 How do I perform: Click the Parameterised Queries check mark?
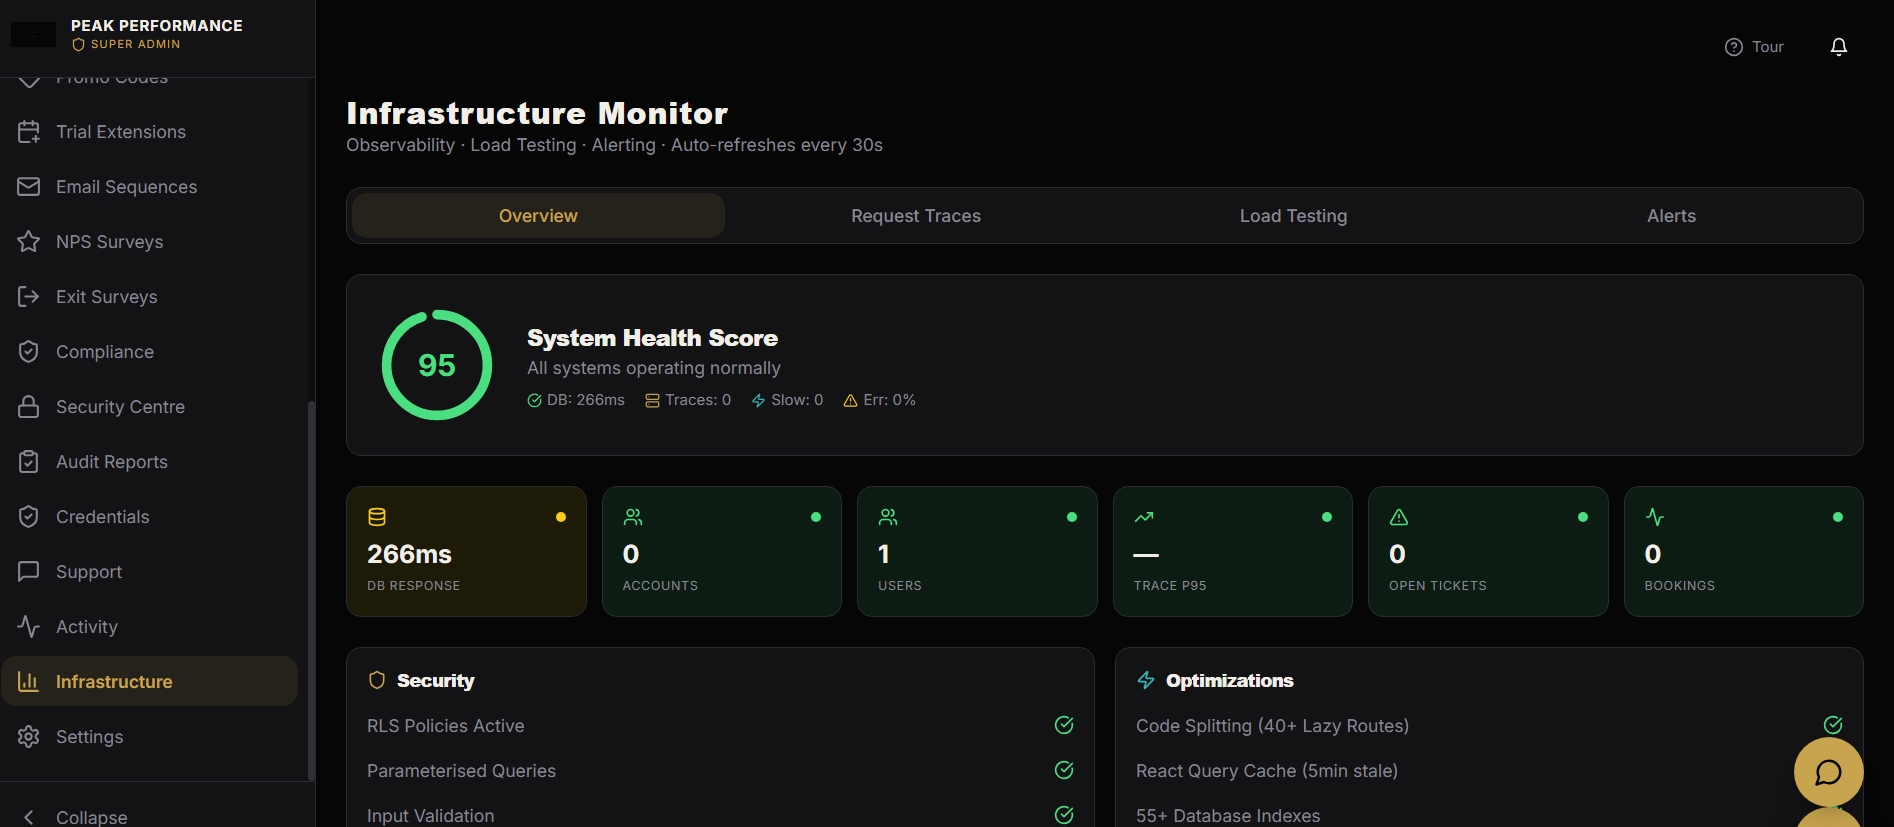(1064, 770)
